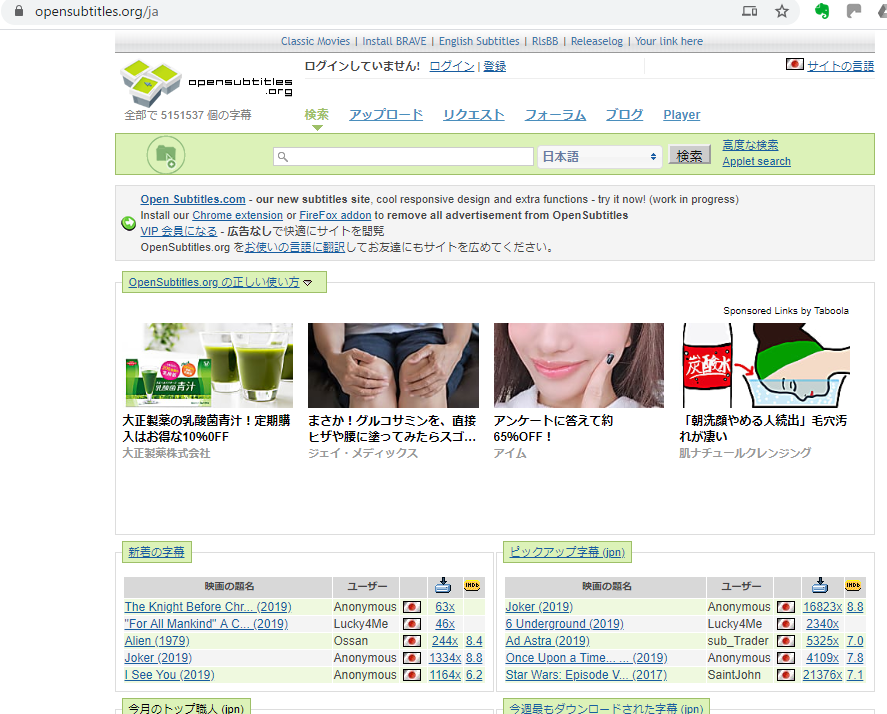Click the 16823x download count
This screenshot has width=887, height=714.
[x=822, y=607]
